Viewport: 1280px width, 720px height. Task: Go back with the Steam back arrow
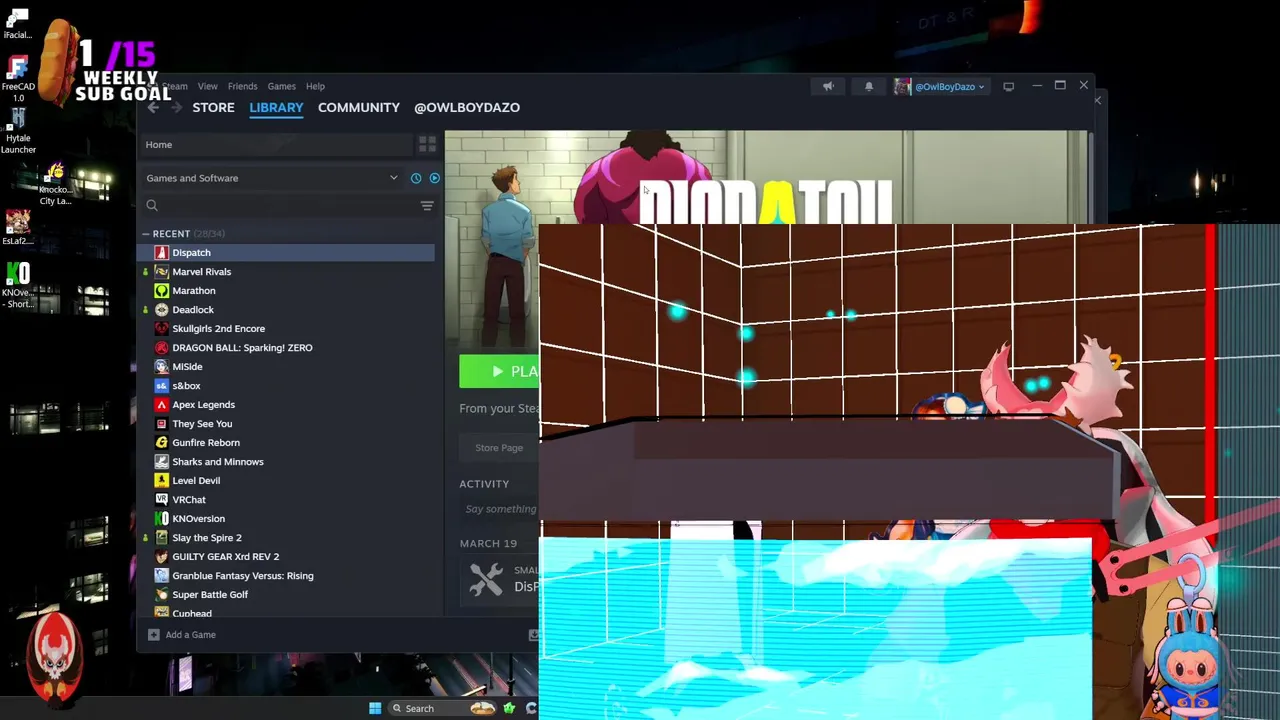(153, 107)
